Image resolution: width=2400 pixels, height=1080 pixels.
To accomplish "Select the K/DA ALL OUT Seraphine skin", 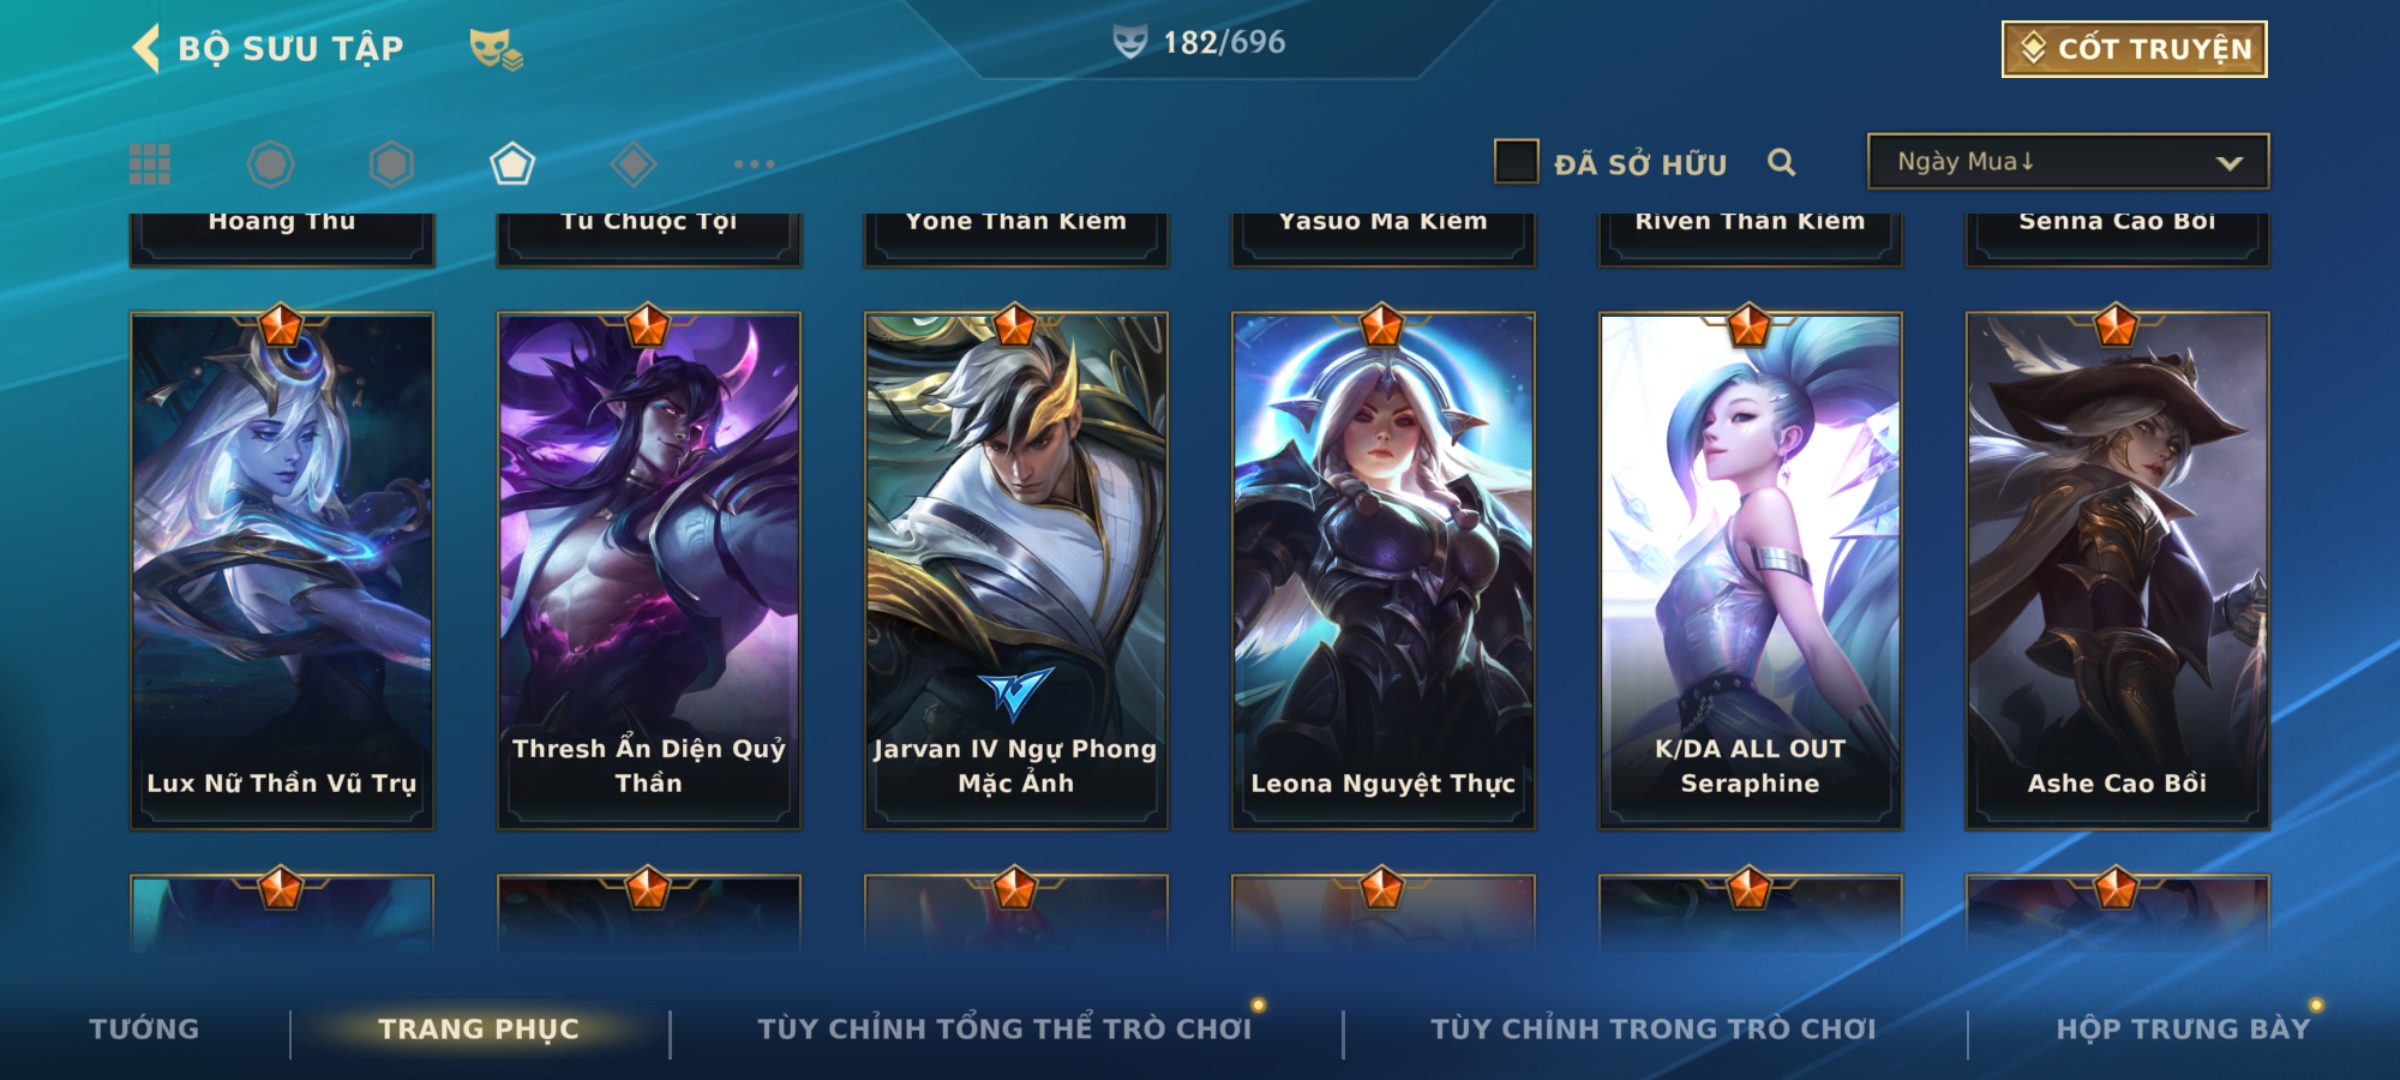I will [1750, 571].
